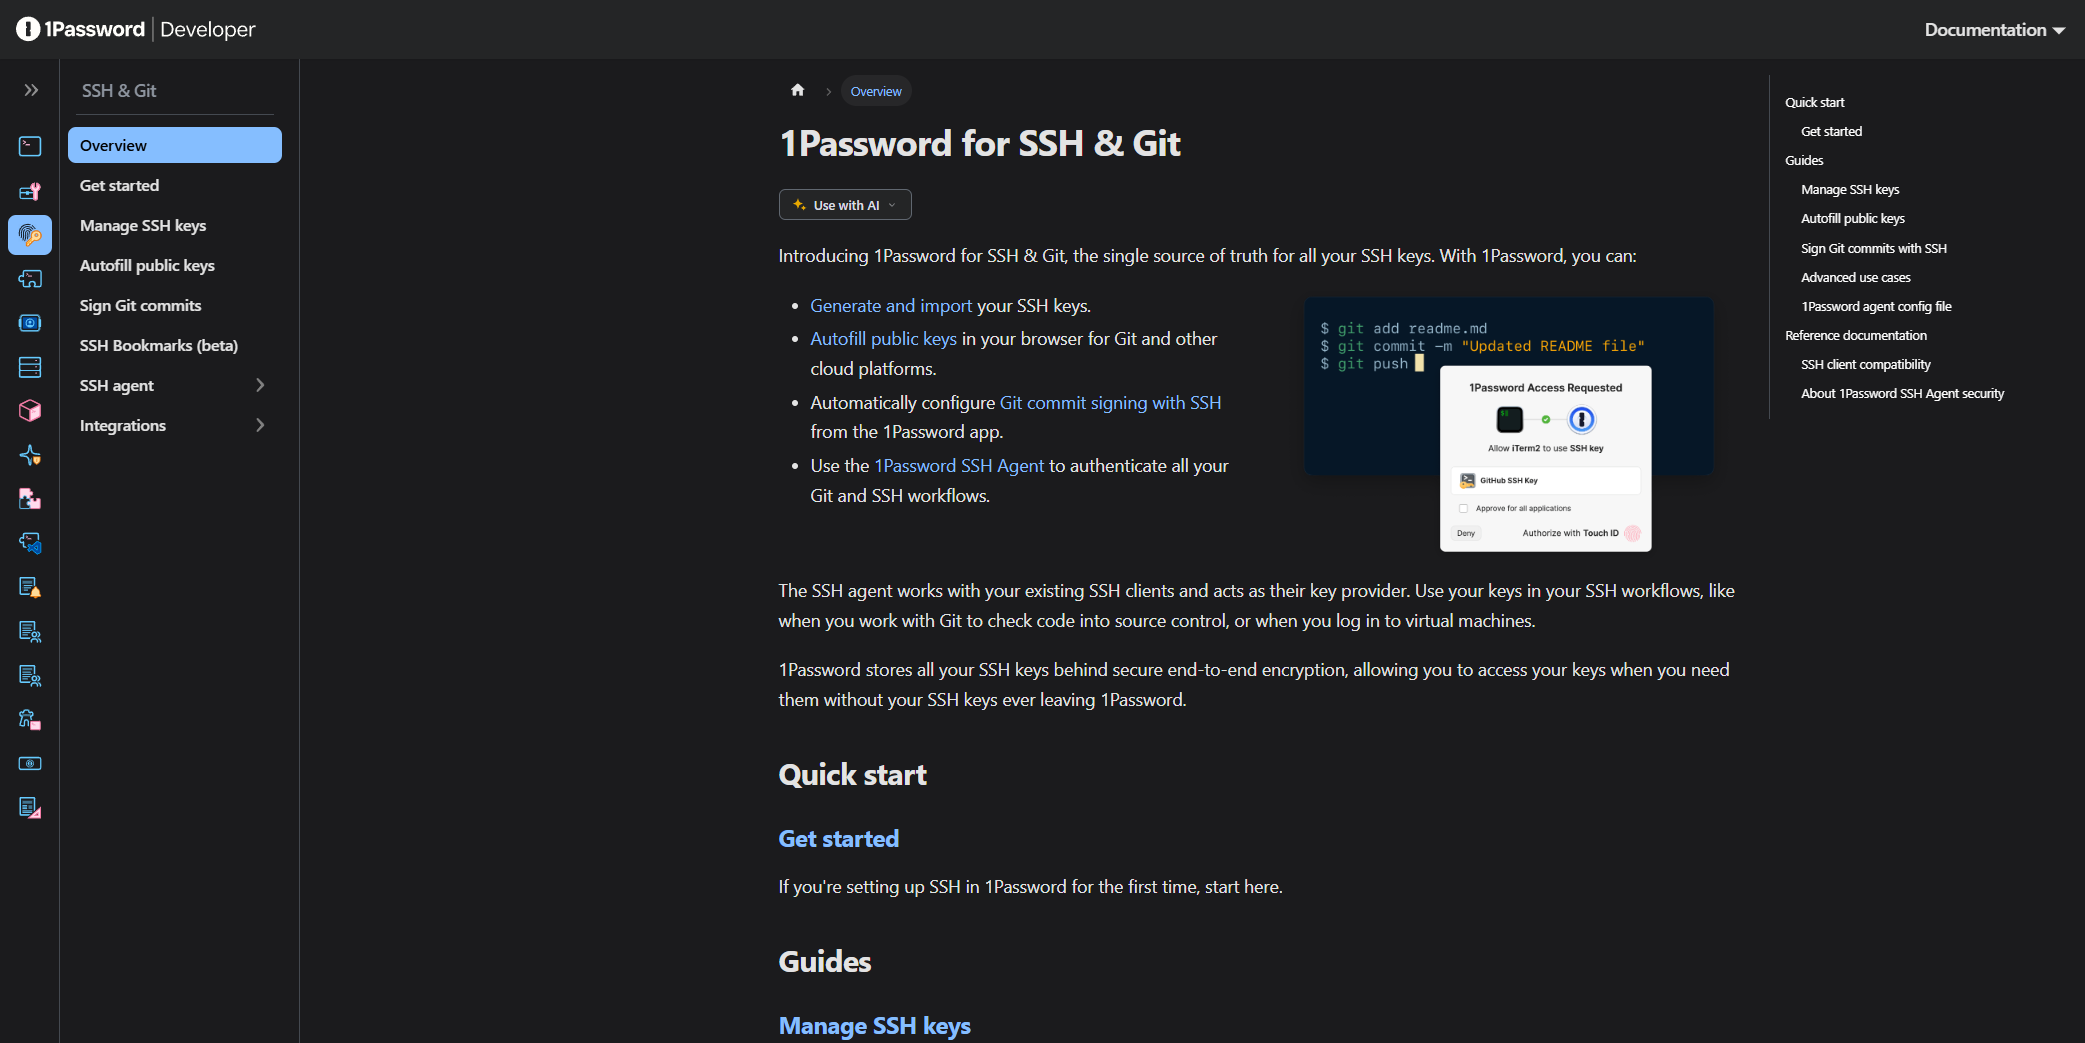Open the document with pink triangle icon
This screenshot has width=2085, height=1043.
pos(30,807)
